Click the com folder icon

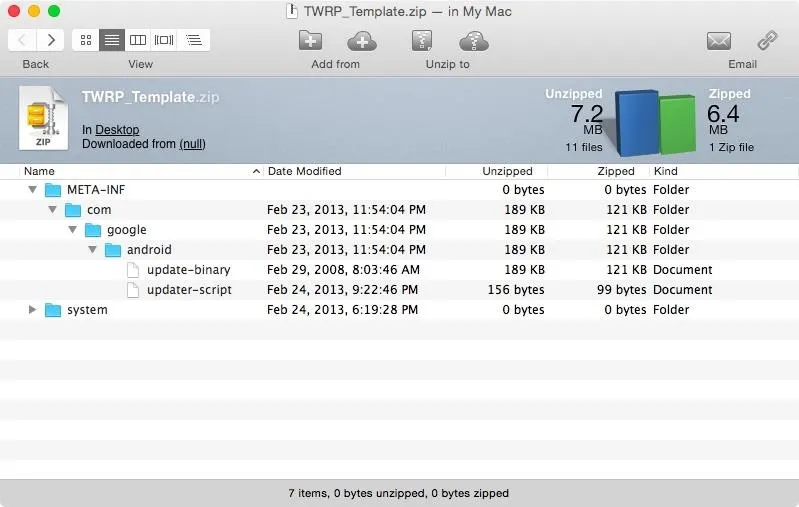click(73, 210)
